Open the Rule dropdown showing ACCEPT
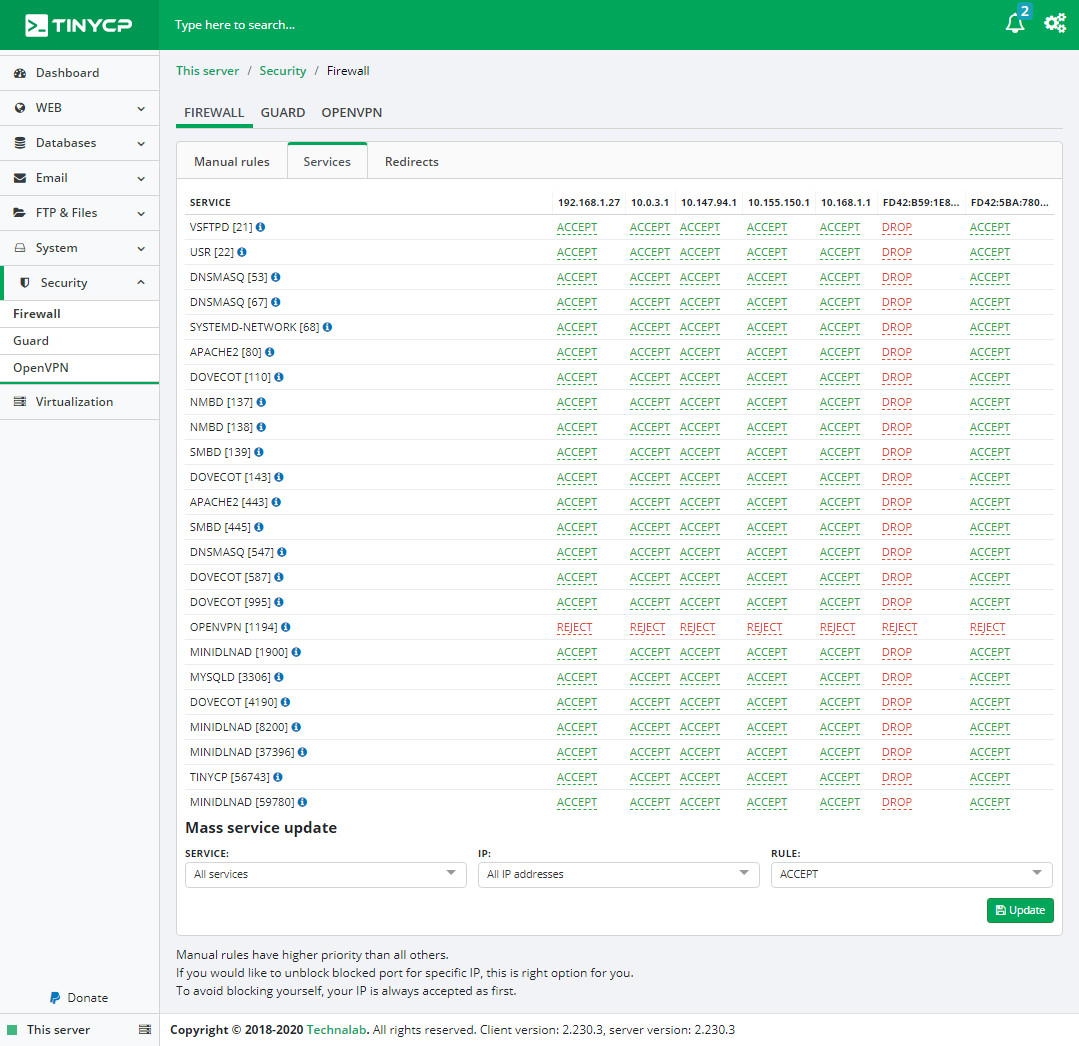Viewport: 1079px width, 1046px height. (912, 875)
